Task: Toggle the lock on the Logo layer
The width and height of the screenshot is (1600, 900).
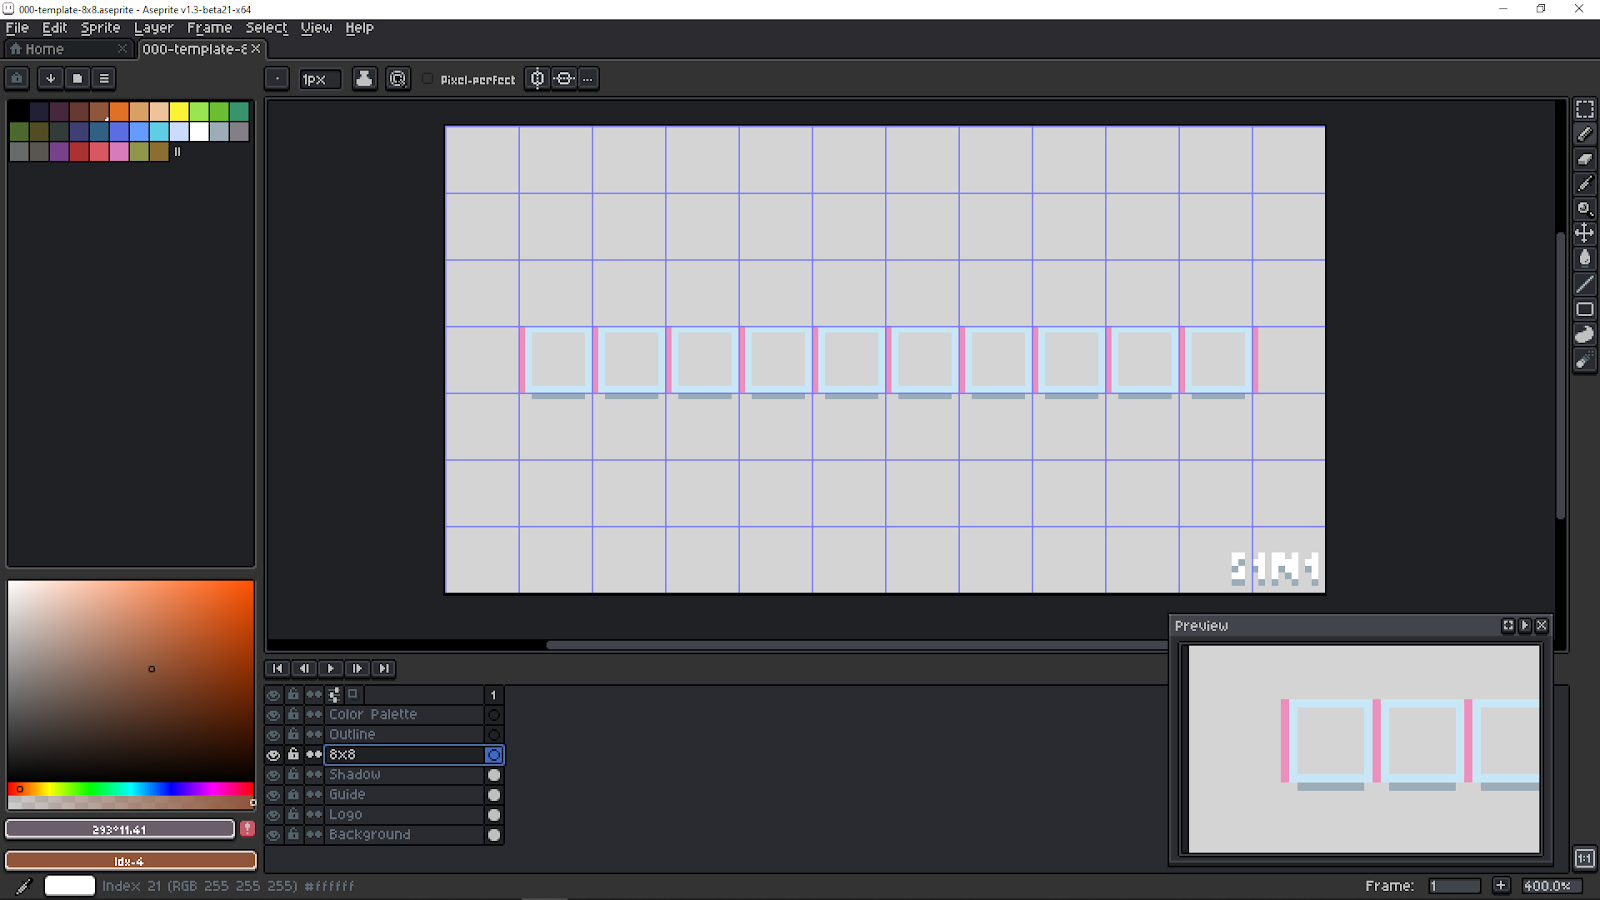Action: point(293,814)
